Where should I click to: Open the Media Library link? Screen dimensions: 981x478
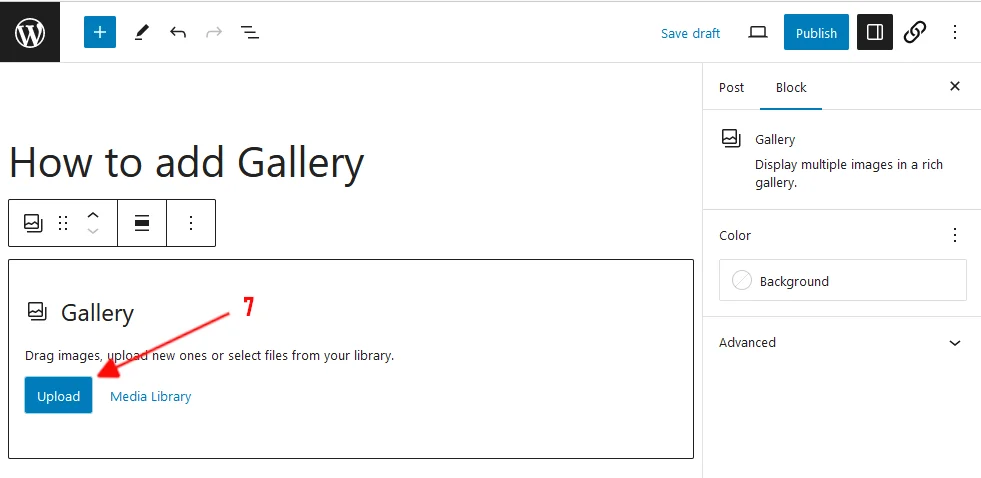[x=150, y=396]
